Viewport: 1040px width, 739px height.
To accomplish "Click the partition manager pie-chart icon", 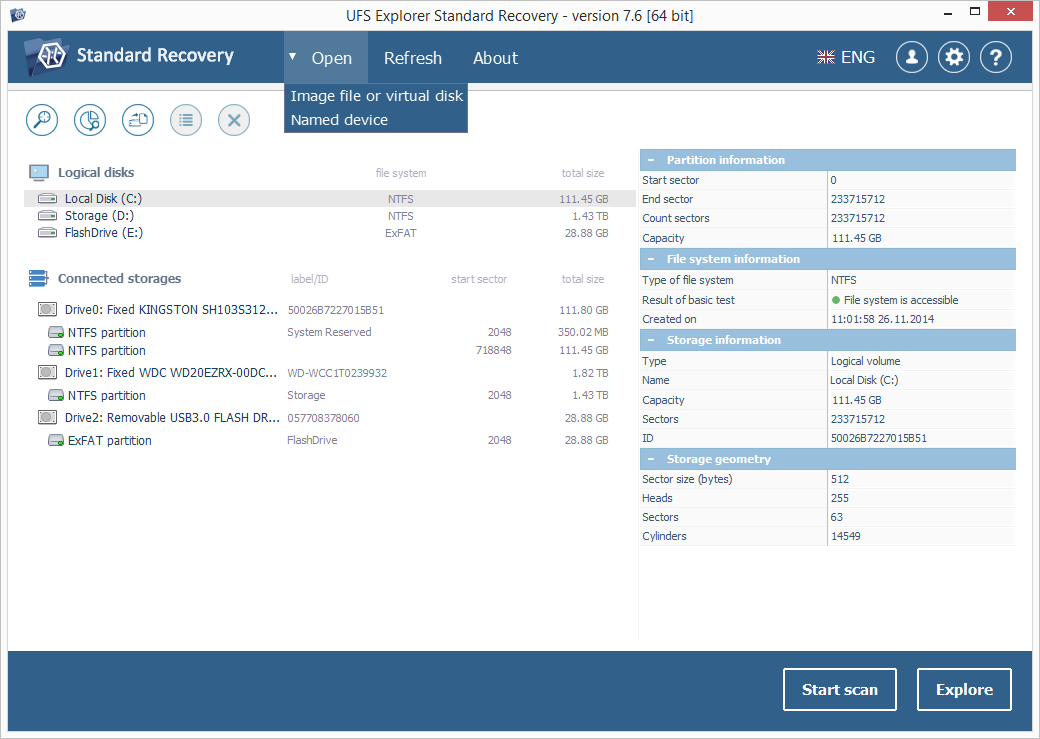I will tap(90, 120).
